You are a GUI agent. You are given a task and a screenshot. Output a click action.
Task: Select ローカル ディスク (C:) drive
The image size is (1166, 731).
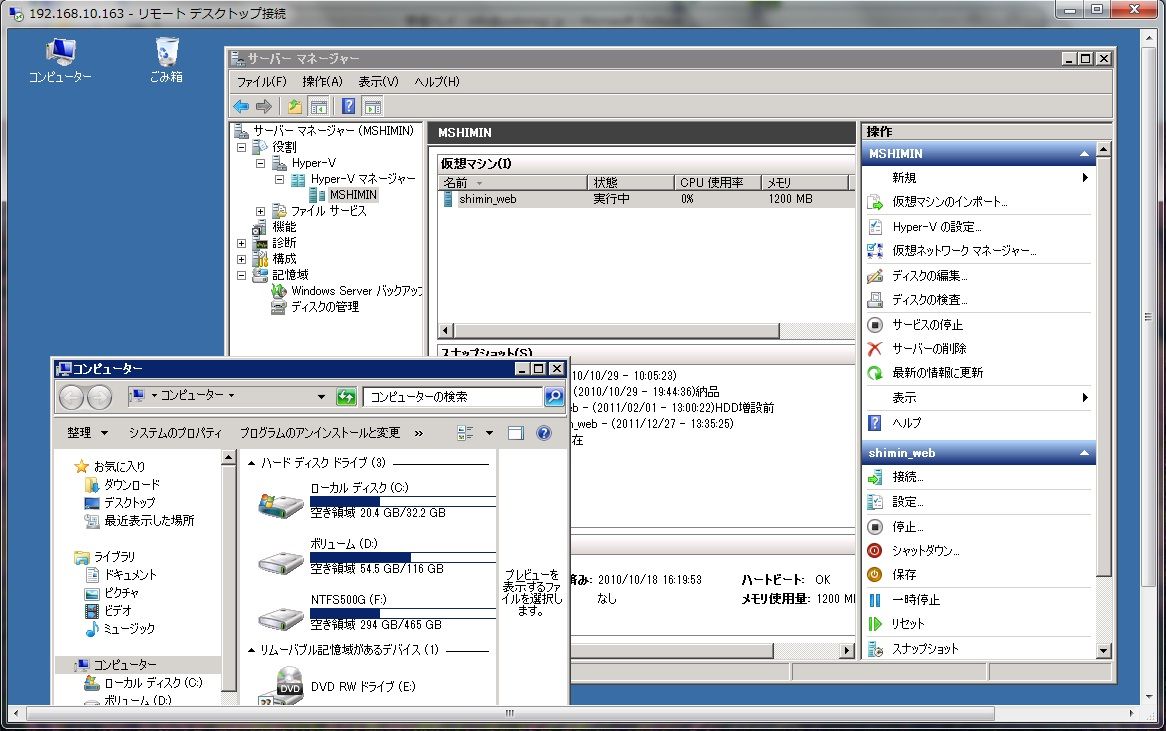click(x=376, y=500)
